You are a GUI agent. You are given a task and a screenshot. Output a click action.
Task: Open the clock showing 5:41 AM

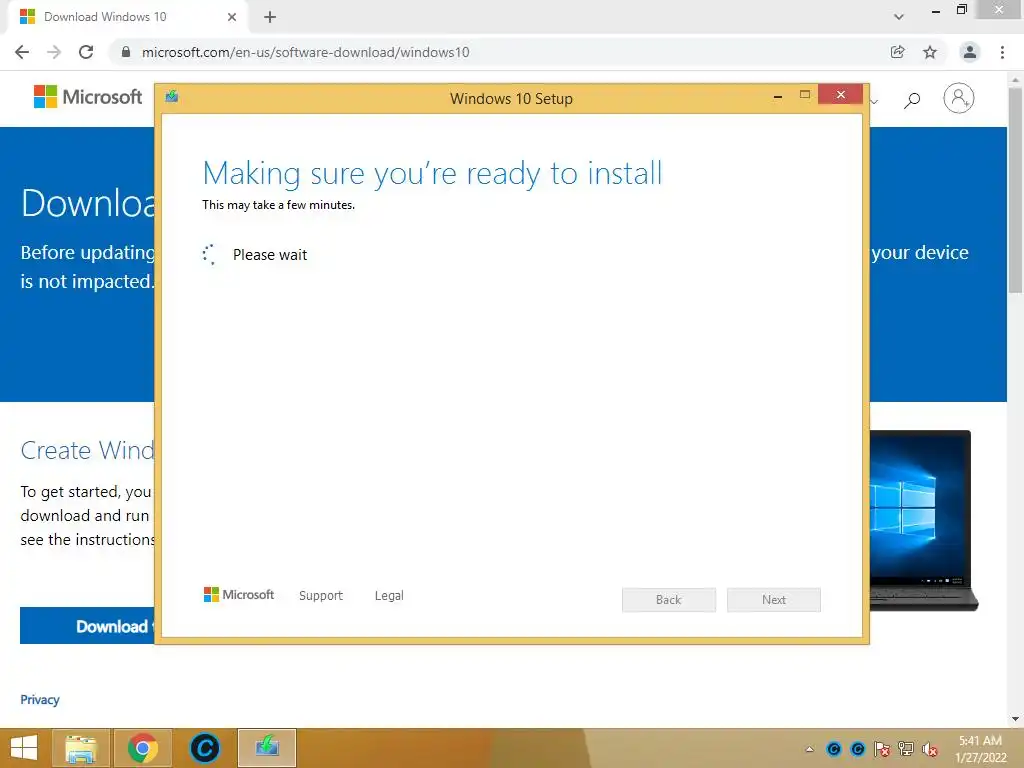click(x=980, y=749)
